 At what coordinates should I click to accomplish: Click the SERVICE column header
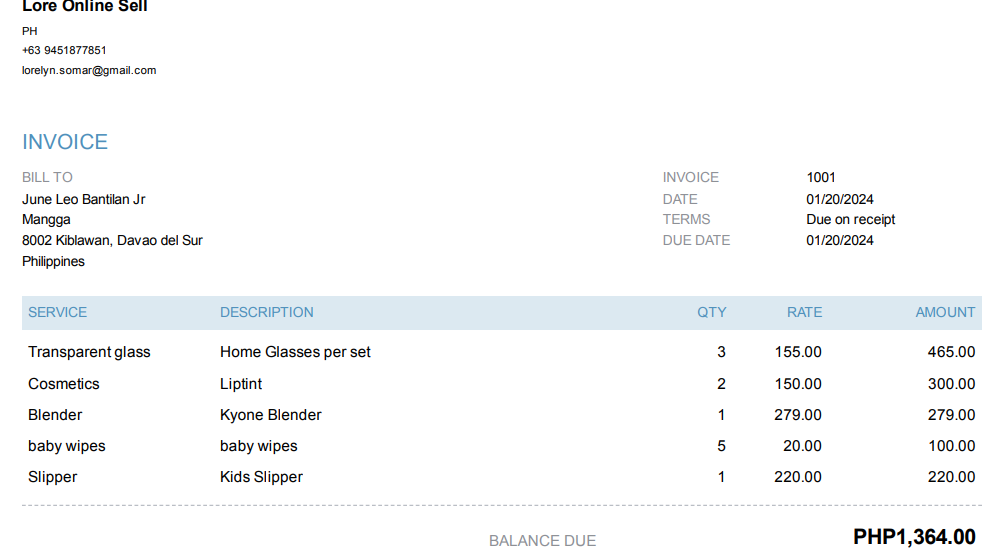57,312
